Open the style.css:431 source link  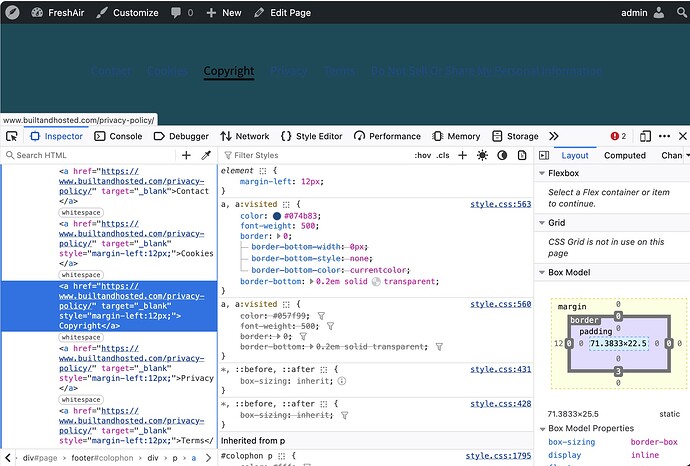click(500, 369)
